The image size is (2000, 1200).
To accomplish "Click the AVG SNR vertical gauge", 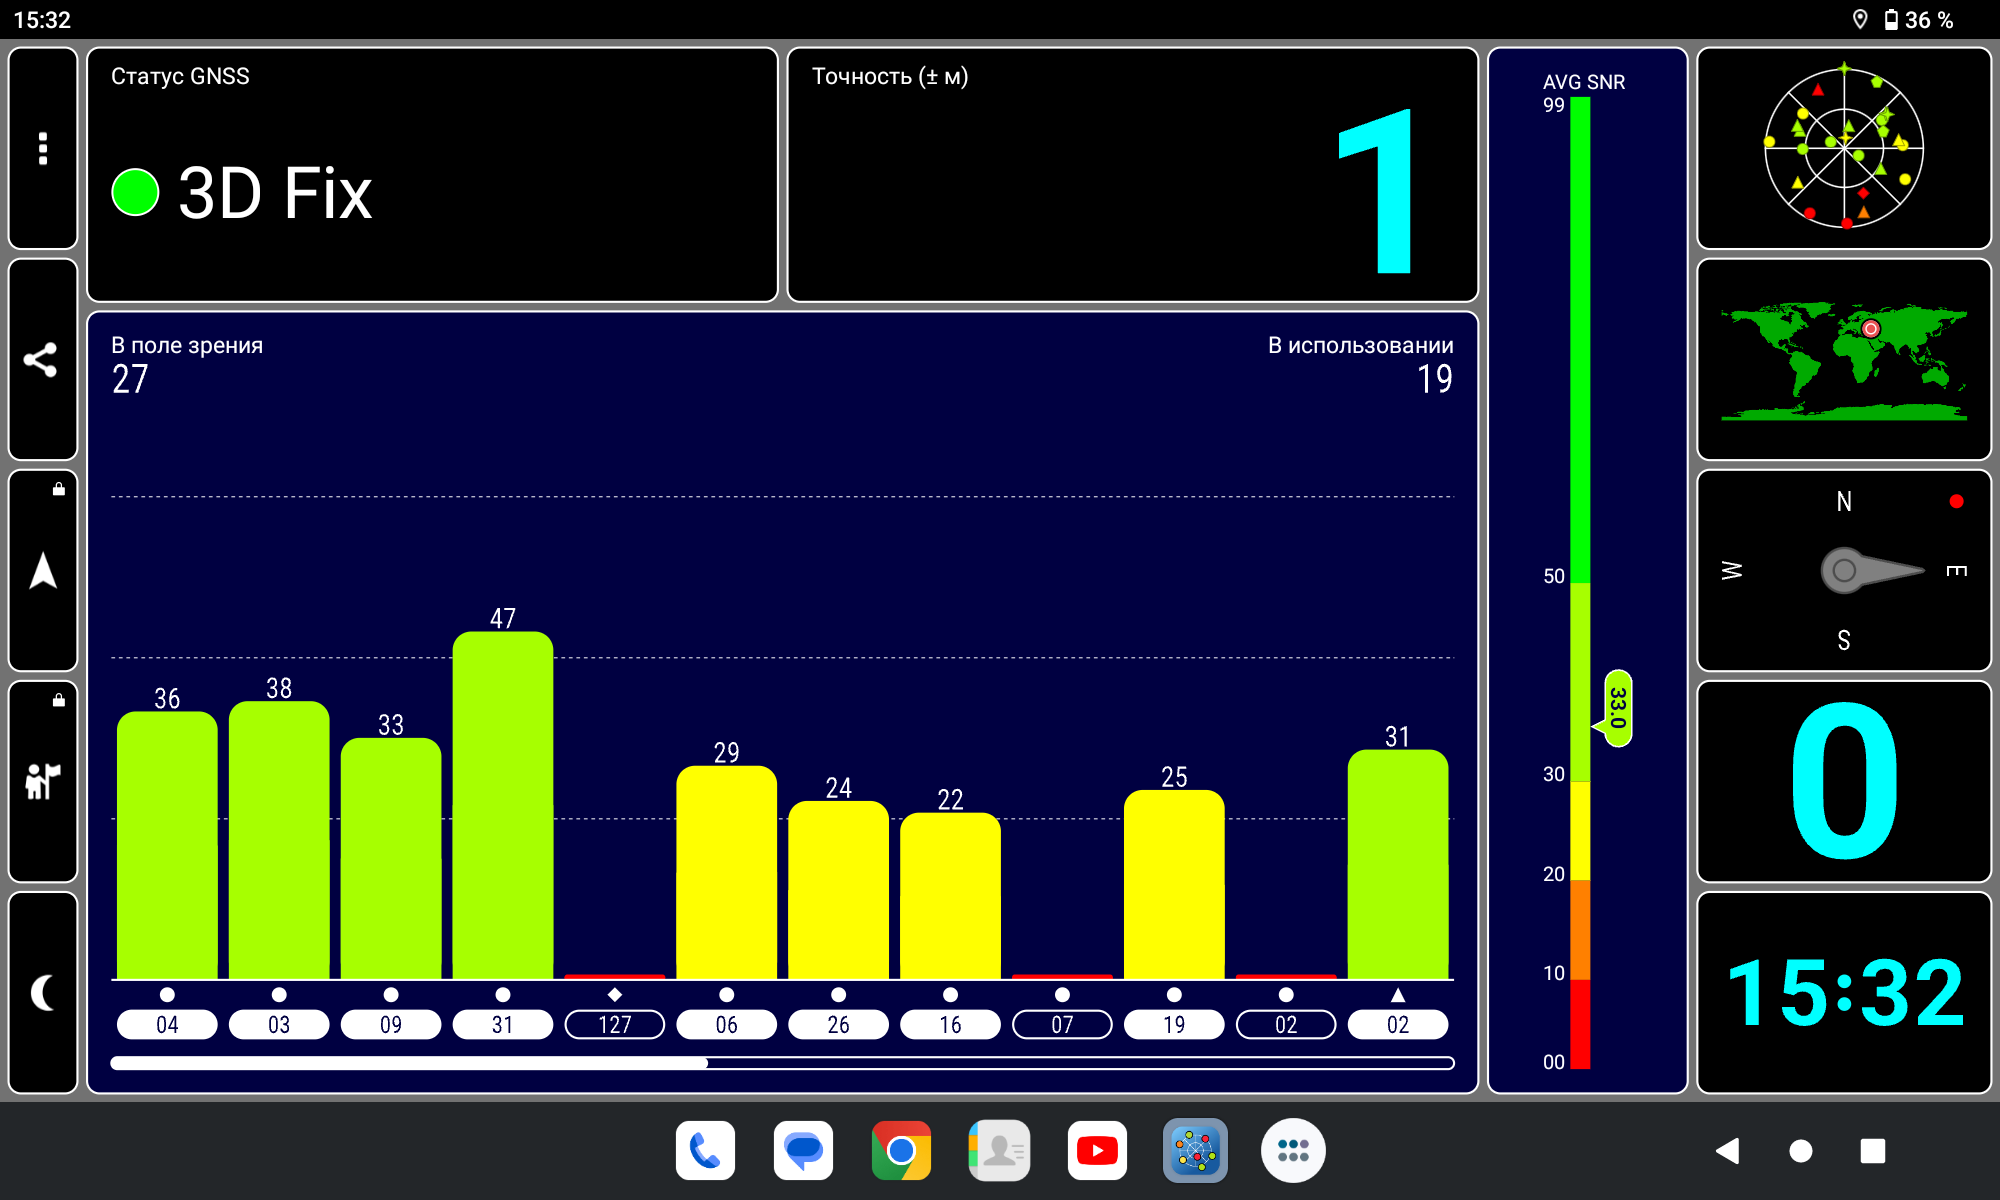I will (x=1580, y=583).
